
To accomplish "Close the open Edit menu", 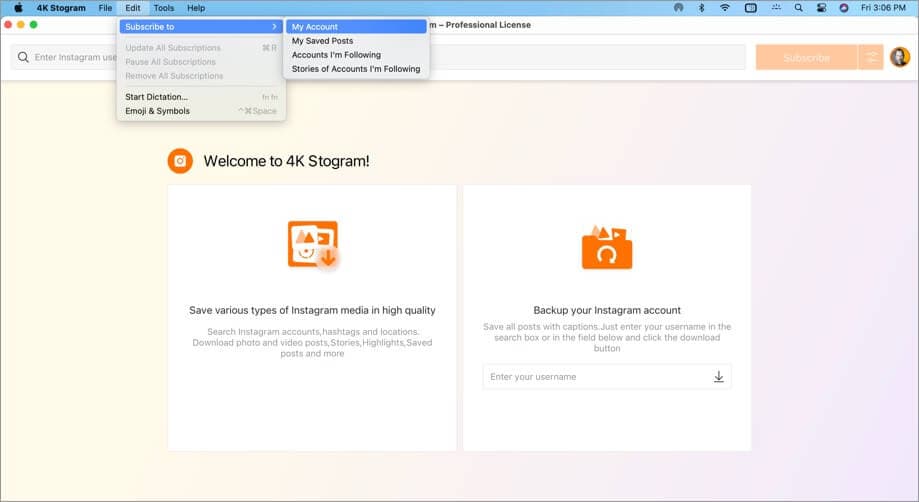I will click(x=133, y=8).
